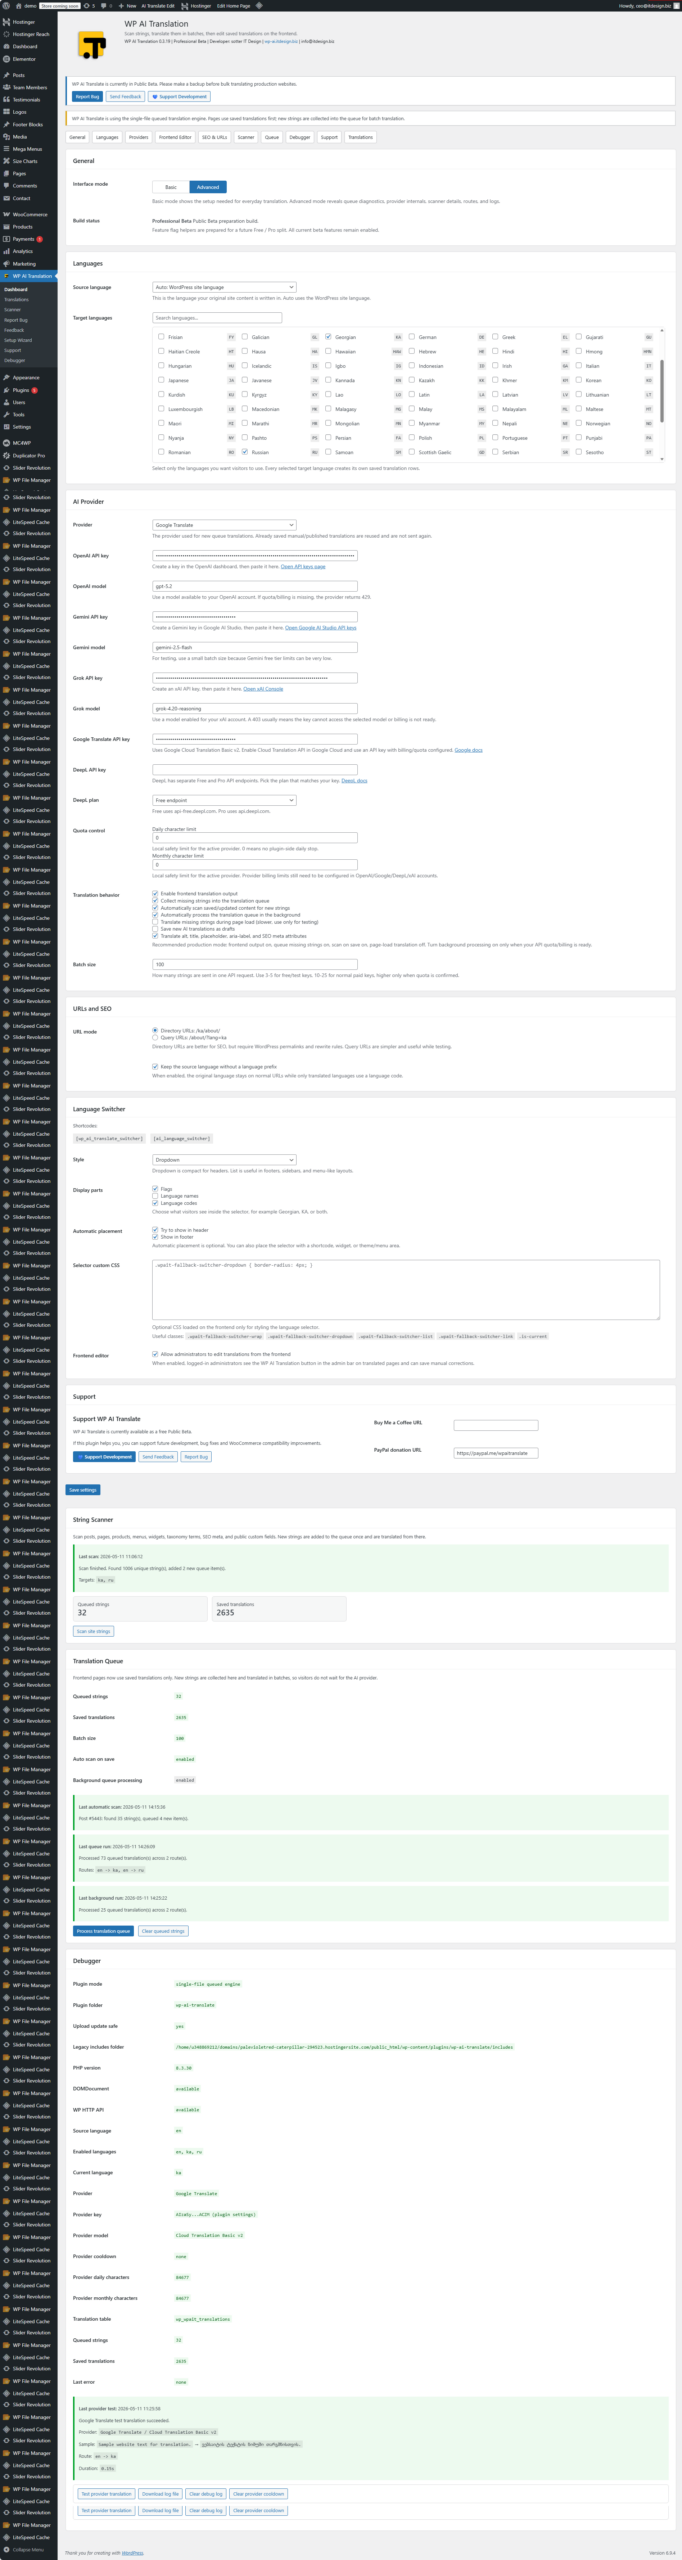
Task: Open Setup Wizard in the sidebar submenu
Action: (x=18, y=340)
